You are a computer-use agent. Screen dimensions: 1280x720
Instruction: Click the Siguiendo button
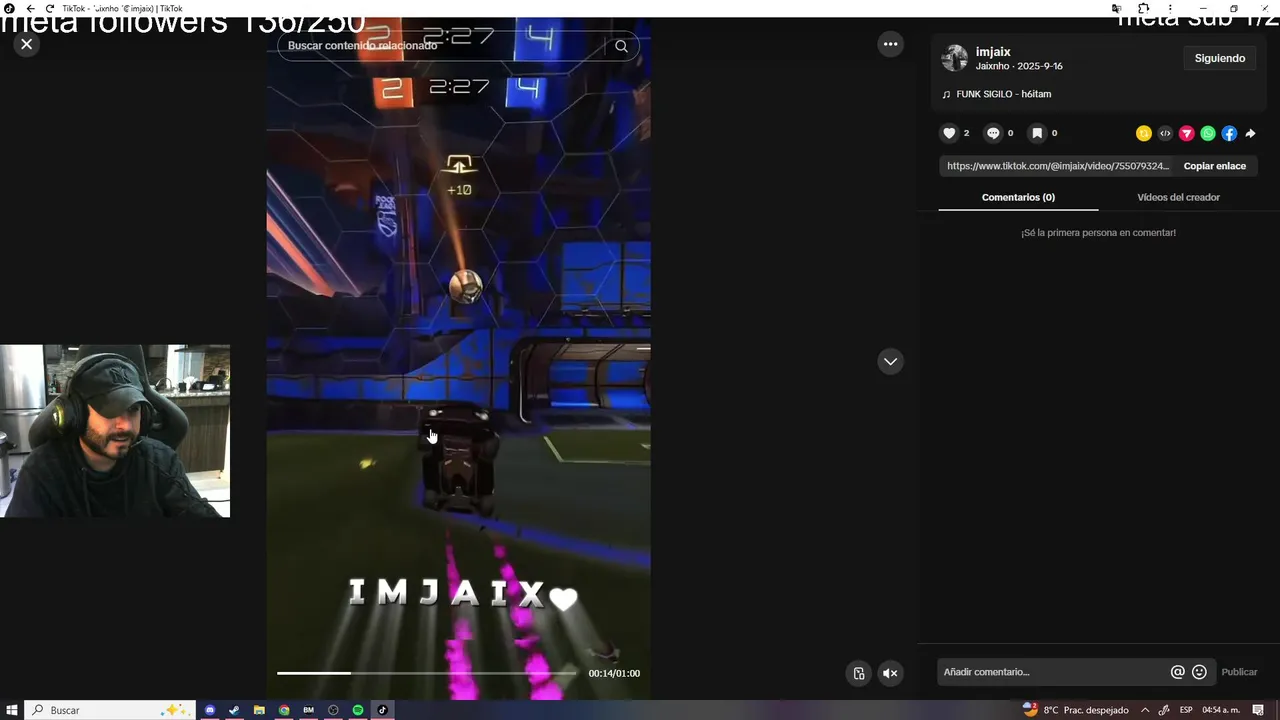click(1220, 58)
